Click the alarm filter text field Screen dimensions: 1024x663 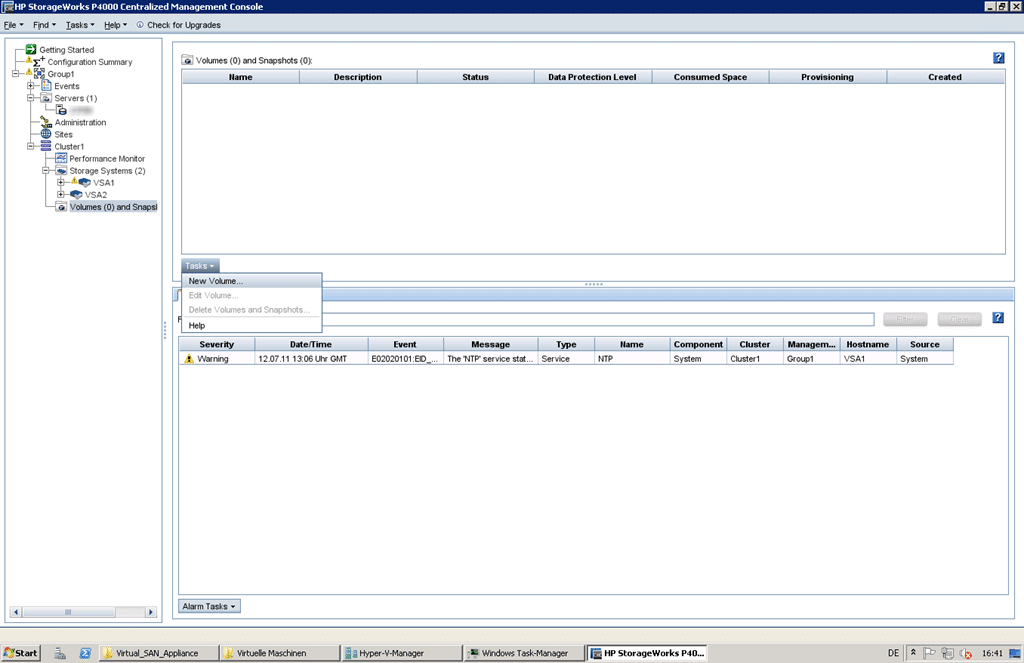tap(598, 319)
